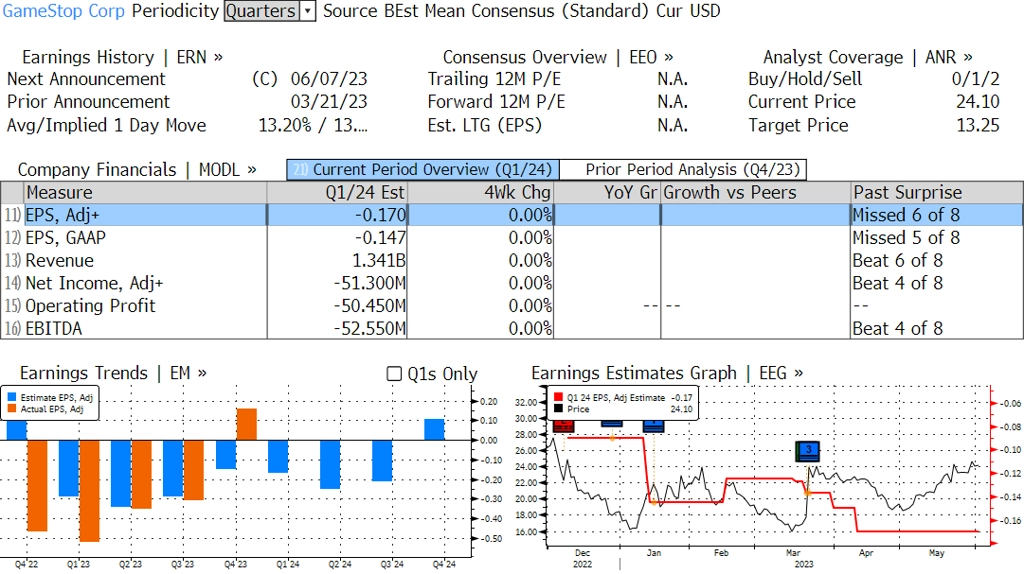Open Consensus Overview EEO section link

point(558,57)
